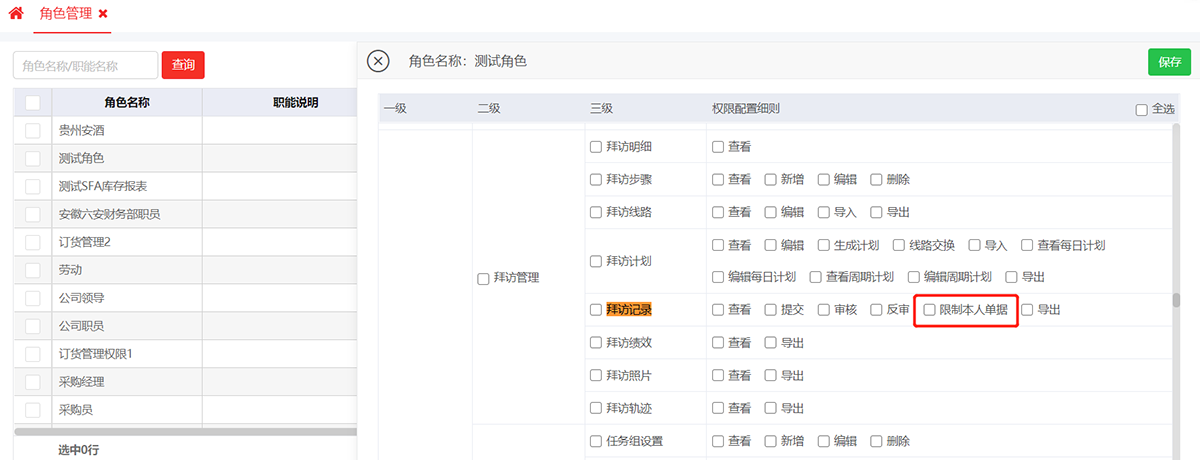1200x460 pixels.
Task: Check 生成计划 permission for 拜访计划
Action: tap(824, 245)
